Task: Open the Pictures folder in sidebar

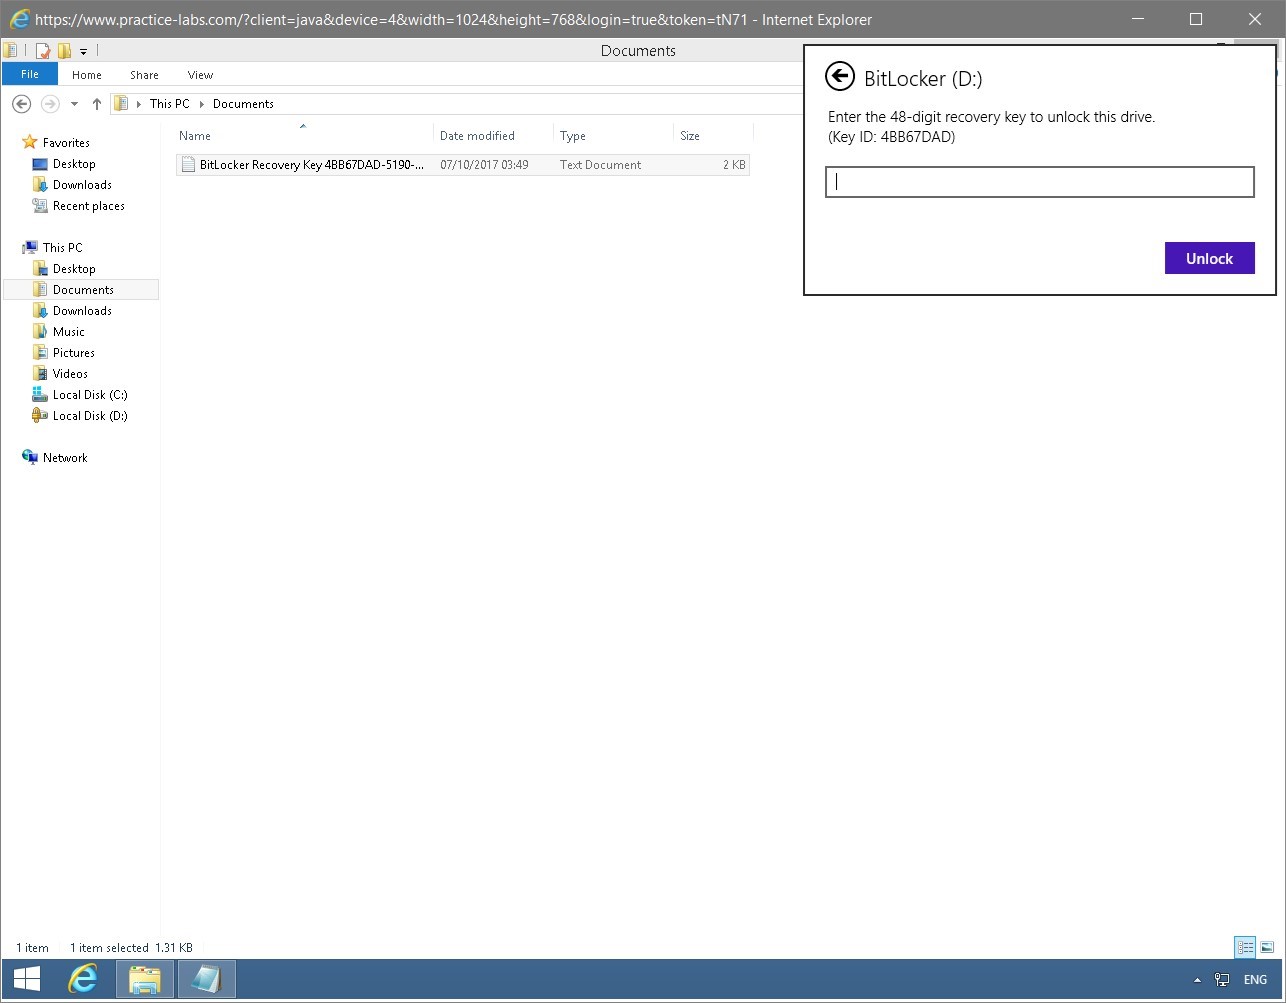Action: [72, 352]
